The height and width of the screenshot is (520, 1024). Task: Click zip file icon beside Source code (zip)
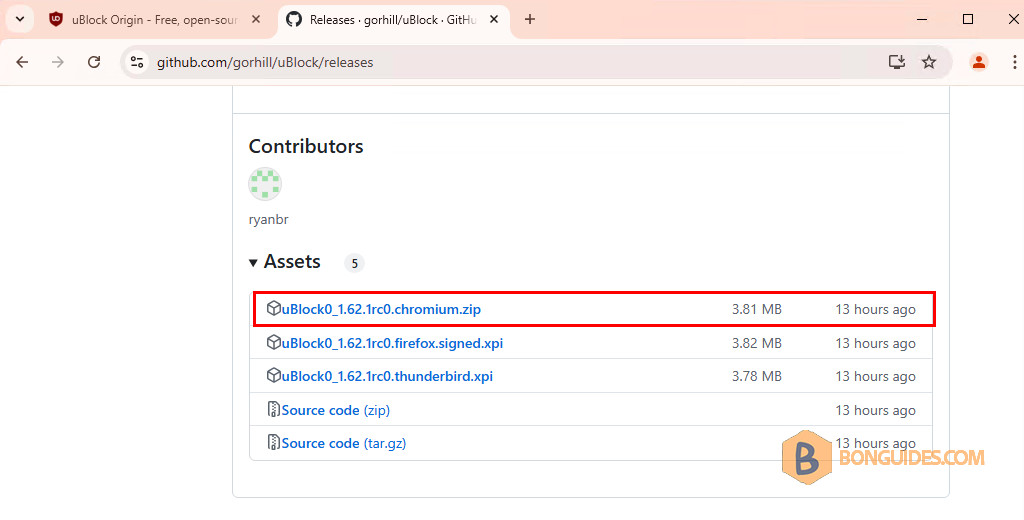[x=274, y=410]
